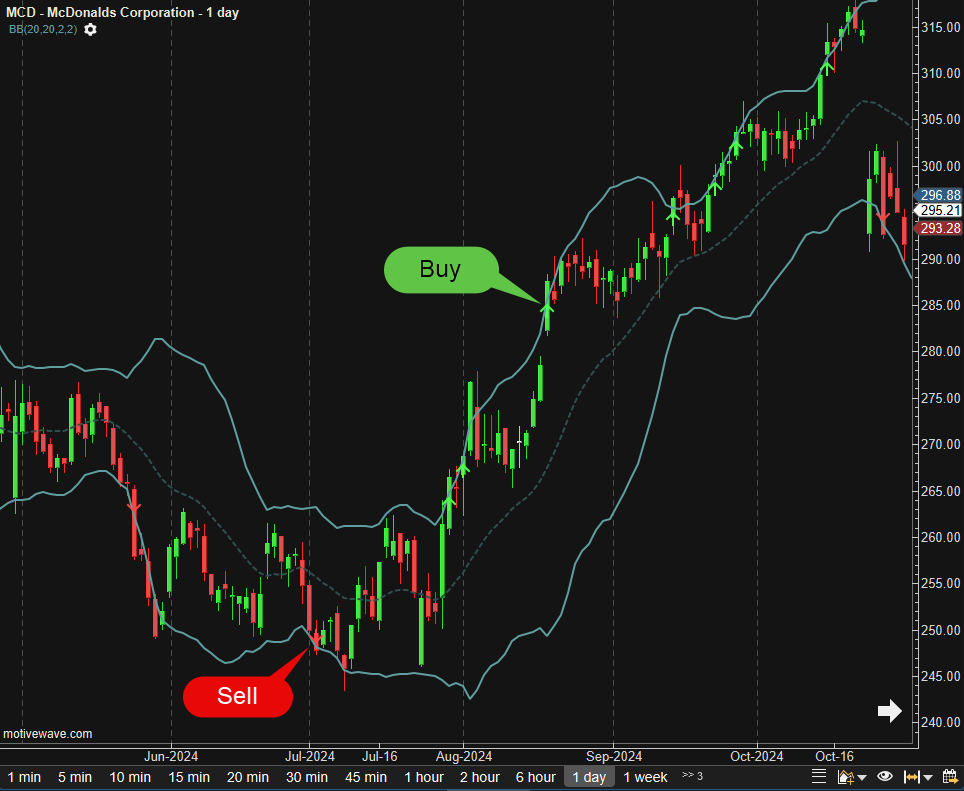Image resolution: width=964 pixels, height=791 pixels.
Task: Click the green Buy label callout
Action: coord(440,270)
